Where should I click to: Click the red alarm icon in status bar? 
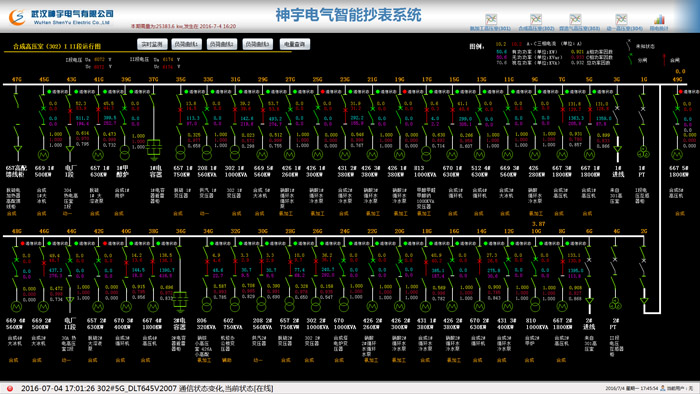click(10, 388)
